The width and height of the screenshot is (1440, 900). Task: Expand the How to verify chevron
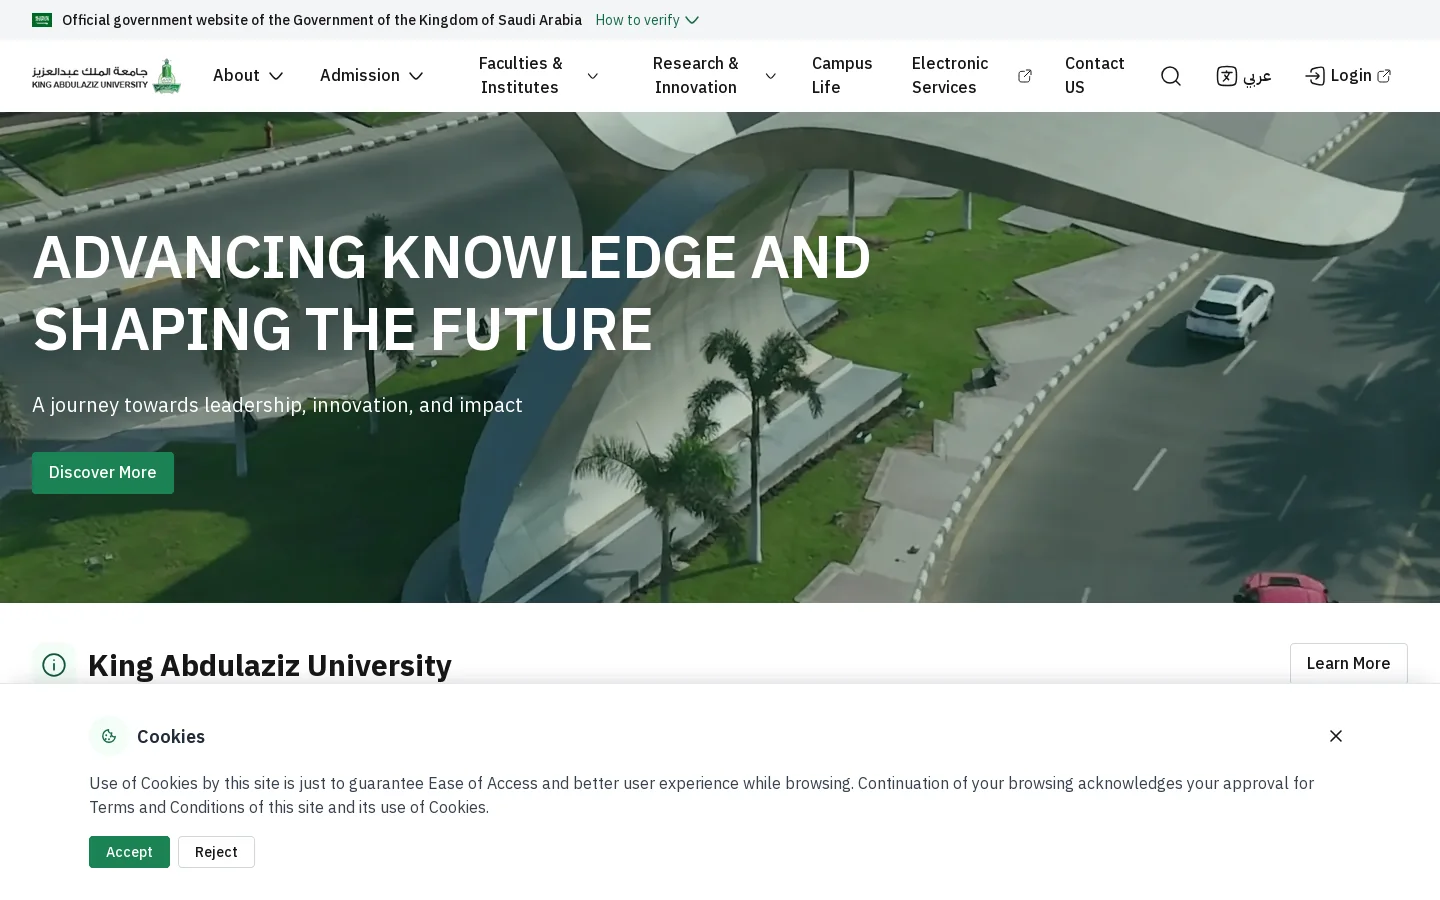(692, 20)
